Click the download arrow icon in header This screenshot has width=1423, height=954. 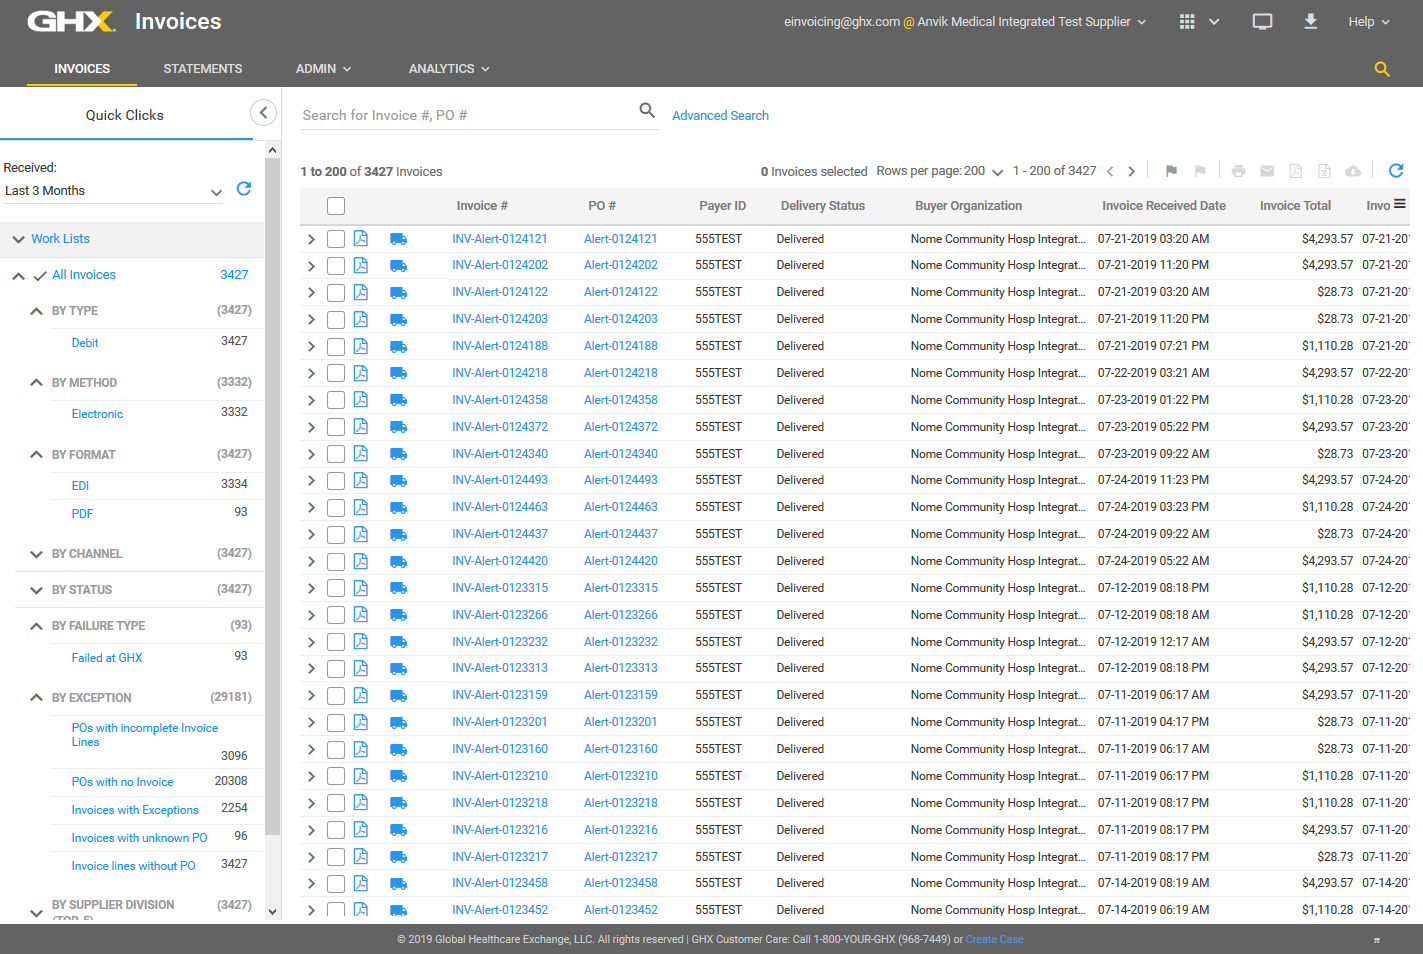click(x=1310, y=22)
